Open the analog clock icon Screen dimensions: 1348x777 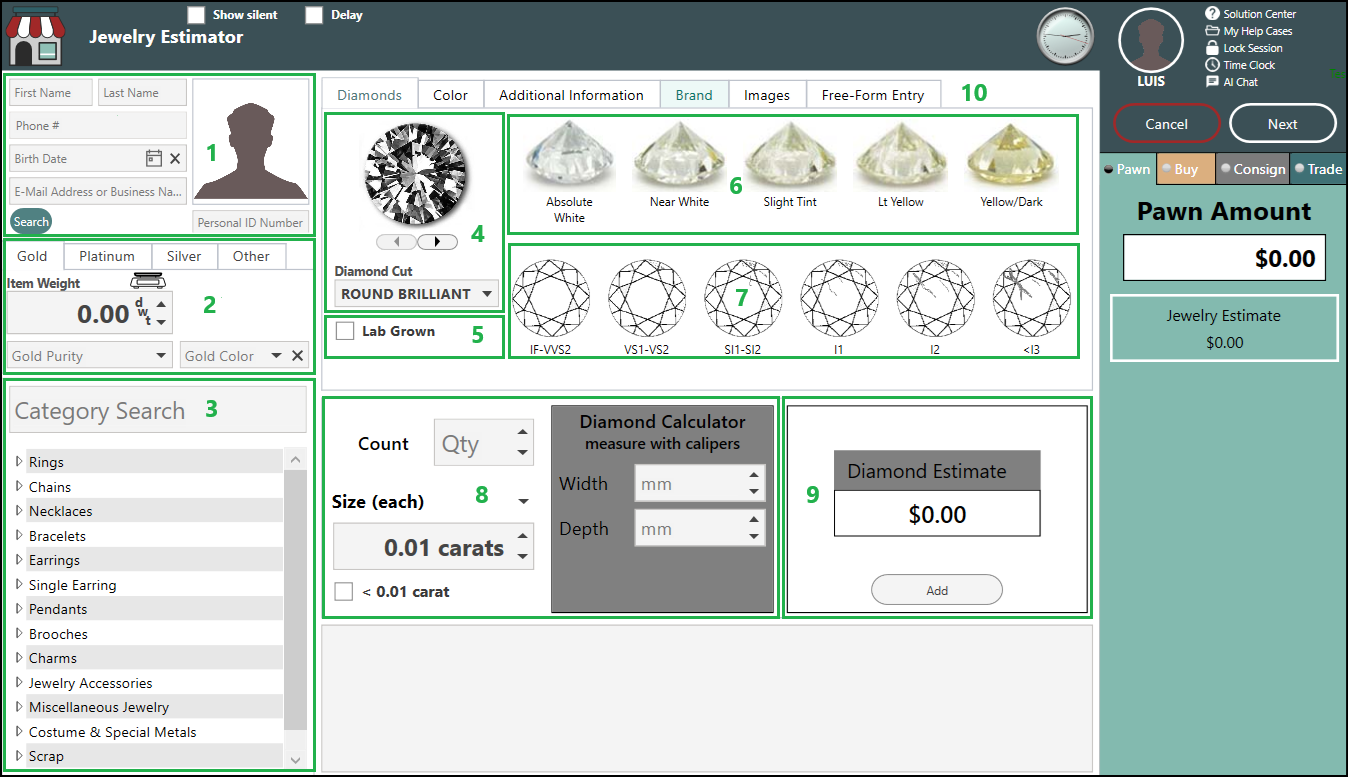1066,36
